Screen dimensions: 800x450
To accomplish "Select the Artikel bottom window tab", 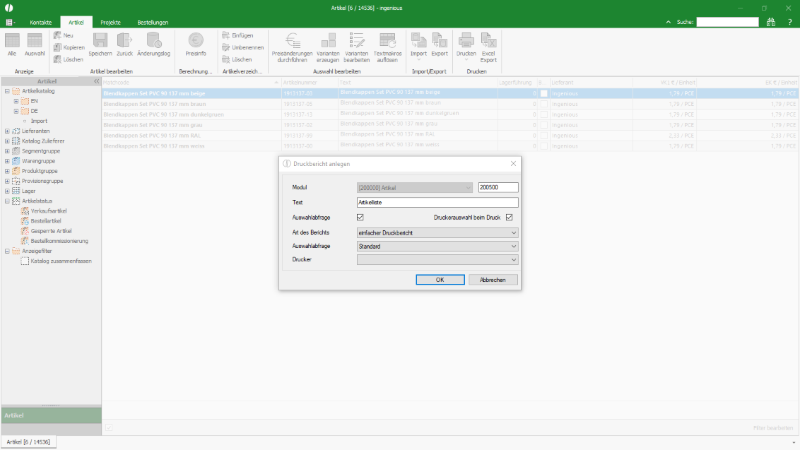I will (x=29, y=442).
